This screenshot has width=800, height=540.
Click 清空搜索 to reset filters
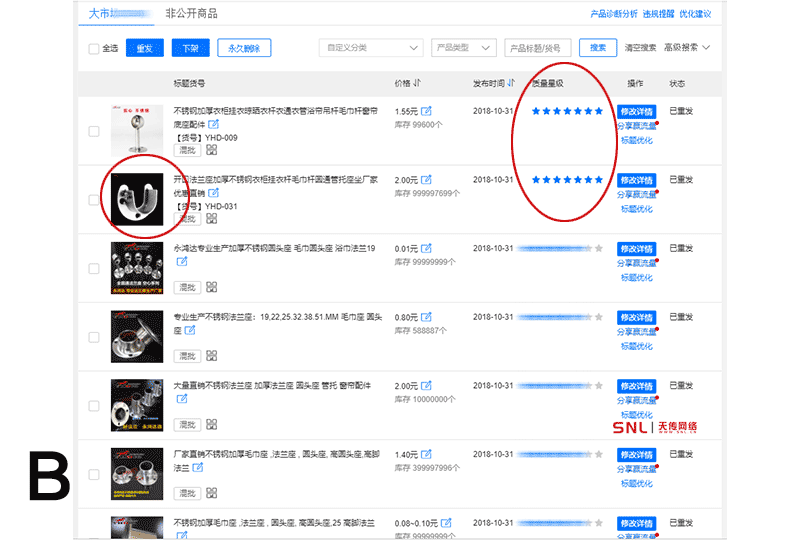(640, 47)
